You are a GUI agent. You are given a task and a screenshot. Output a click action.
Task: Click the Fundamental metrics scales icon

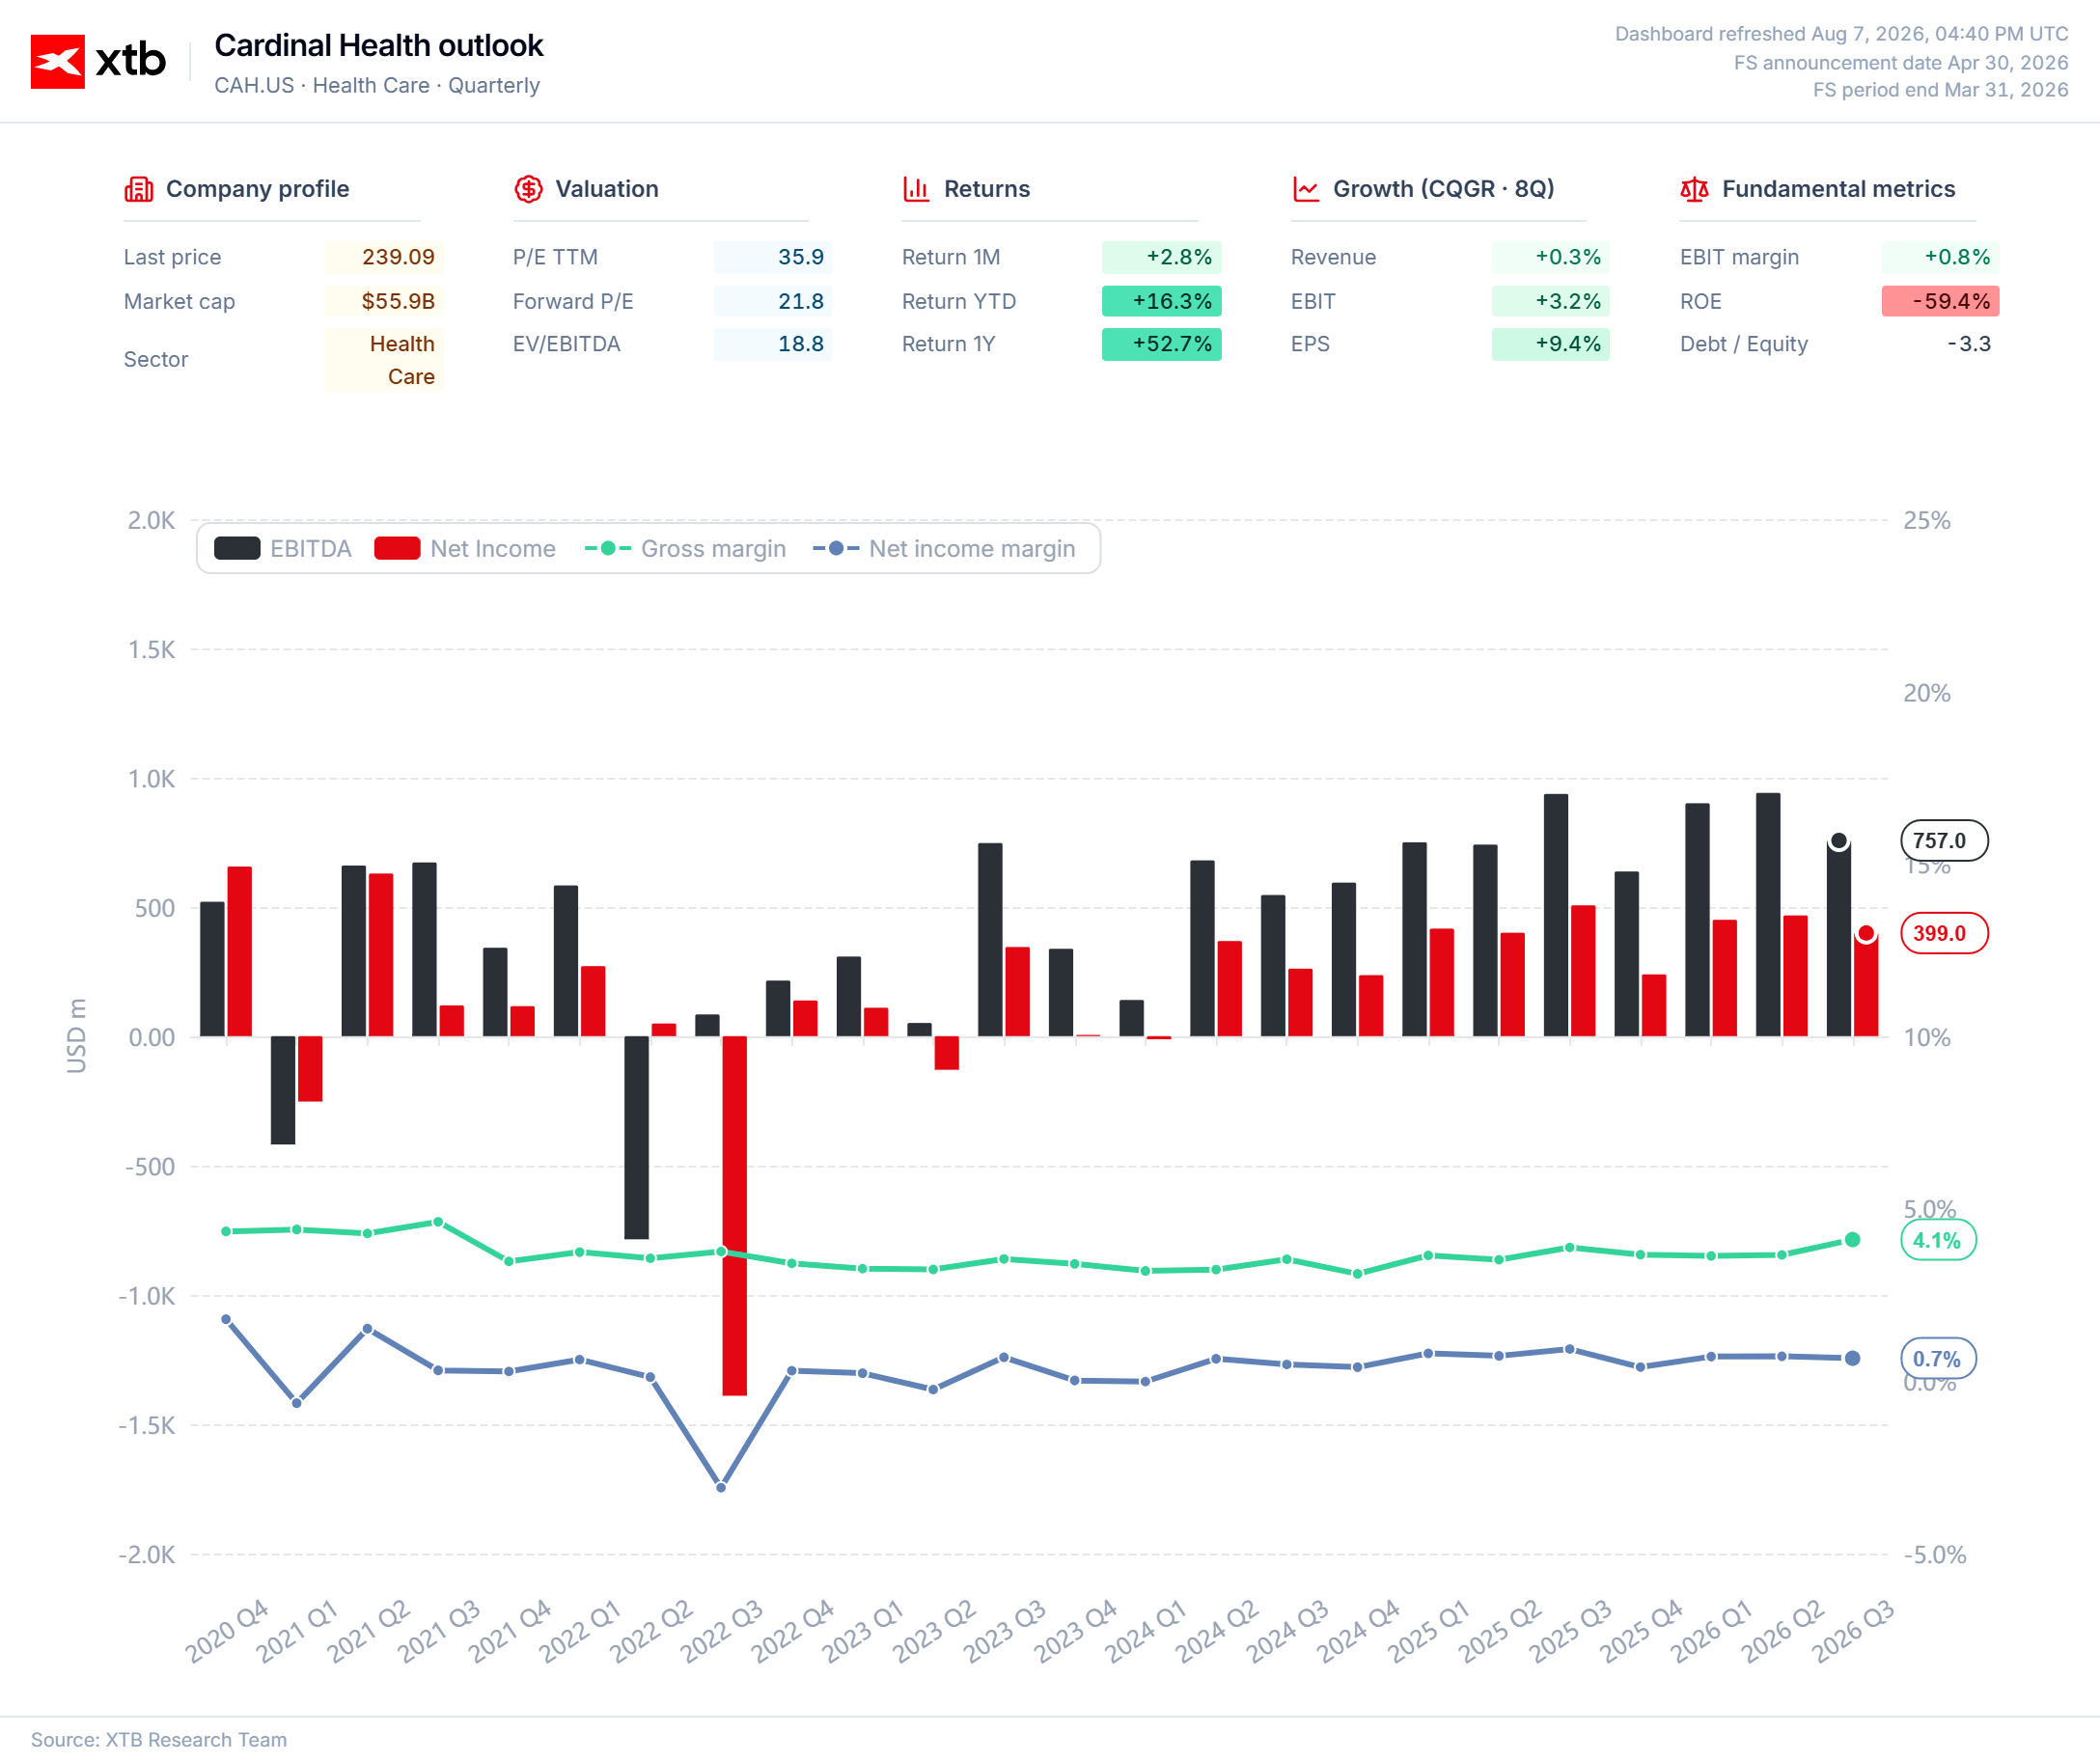tap(1694, 189)
